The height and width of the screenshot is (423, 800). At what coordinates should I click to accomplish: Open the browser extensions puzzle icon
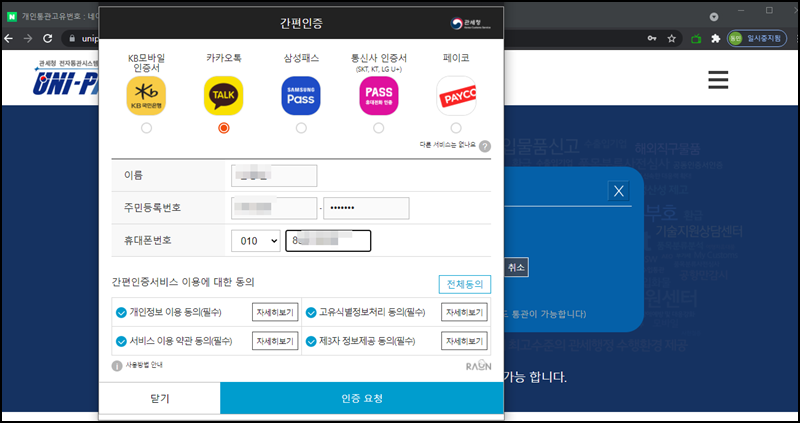click(716, 38)
